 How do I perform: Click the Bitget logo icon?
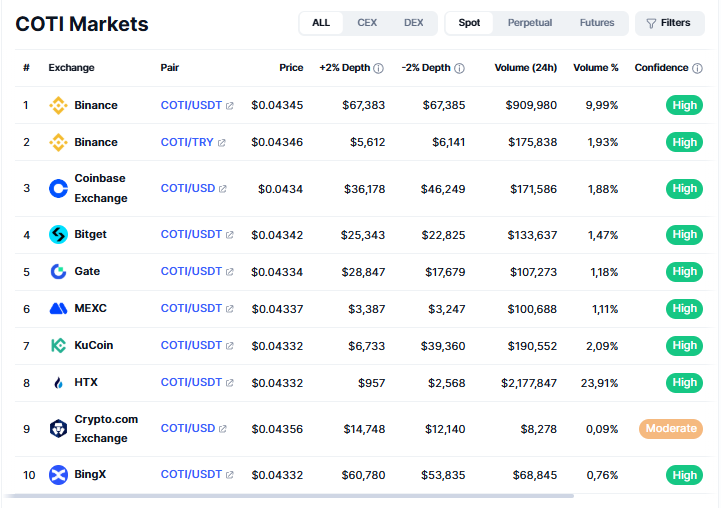click(x=58, y=234)
